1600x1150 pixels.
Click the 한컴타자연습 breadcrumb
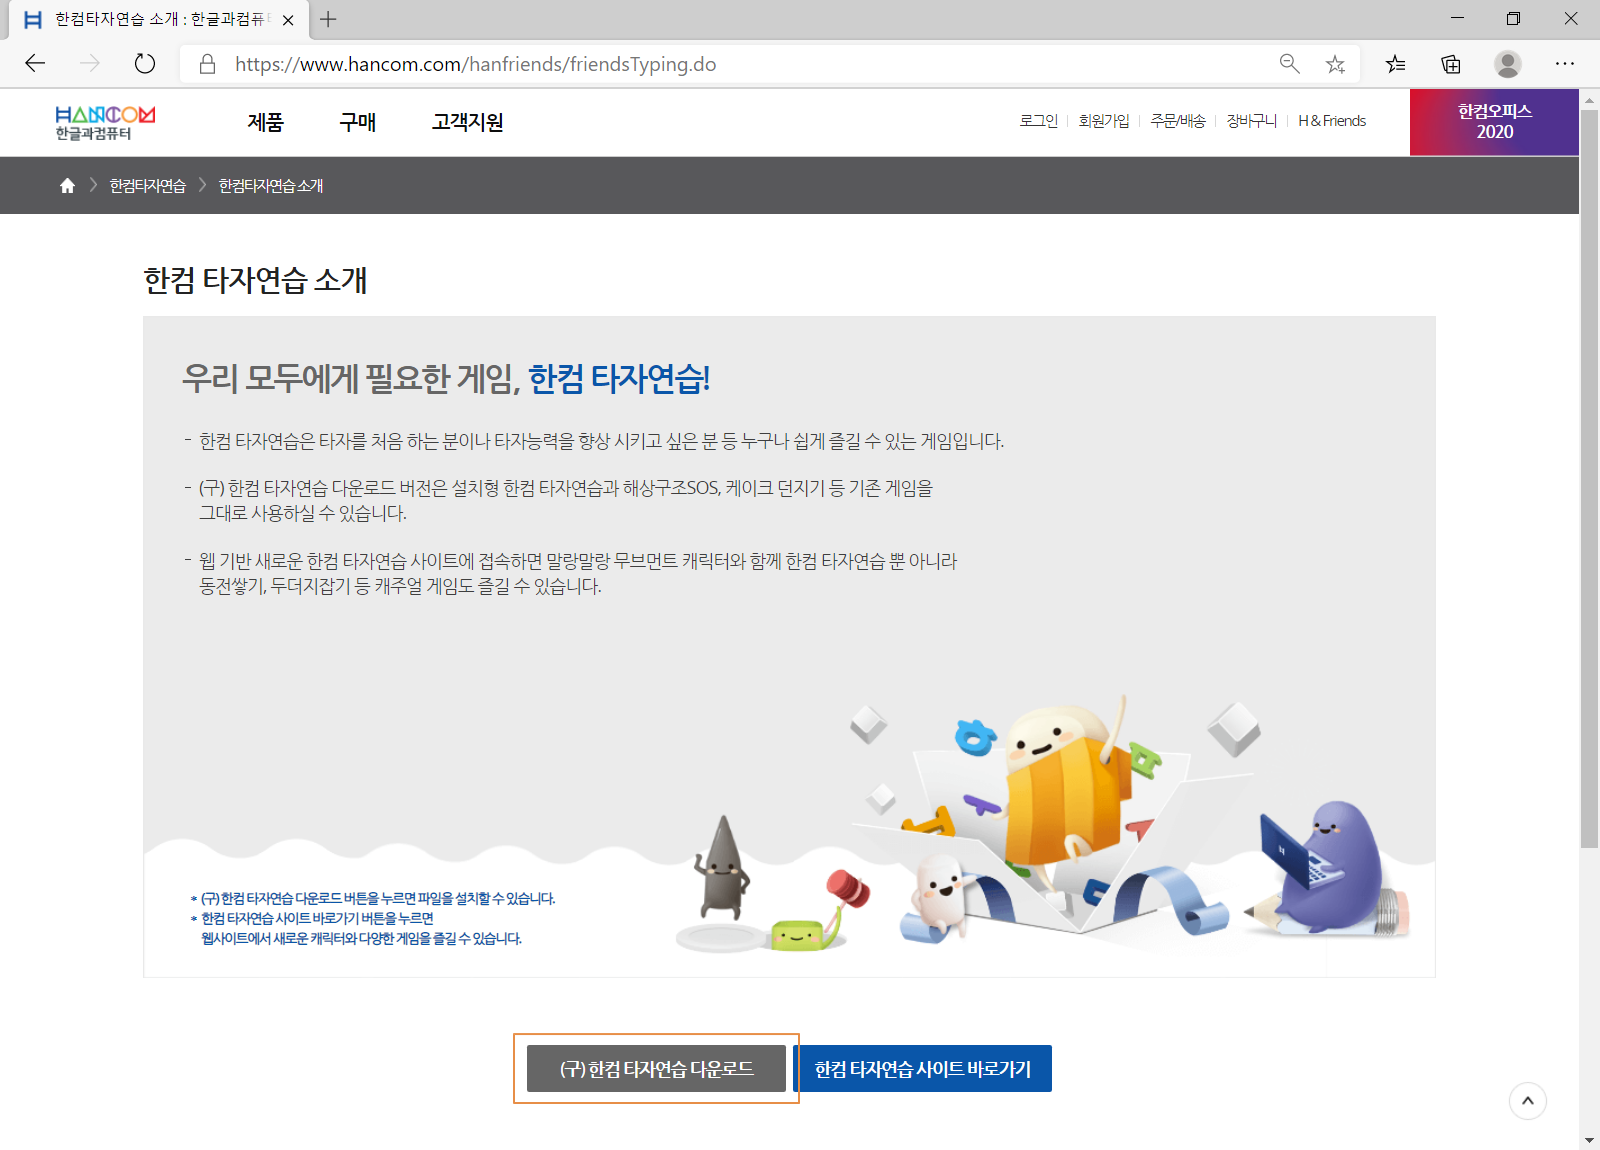pyautogui.click(x=148, y=186)
